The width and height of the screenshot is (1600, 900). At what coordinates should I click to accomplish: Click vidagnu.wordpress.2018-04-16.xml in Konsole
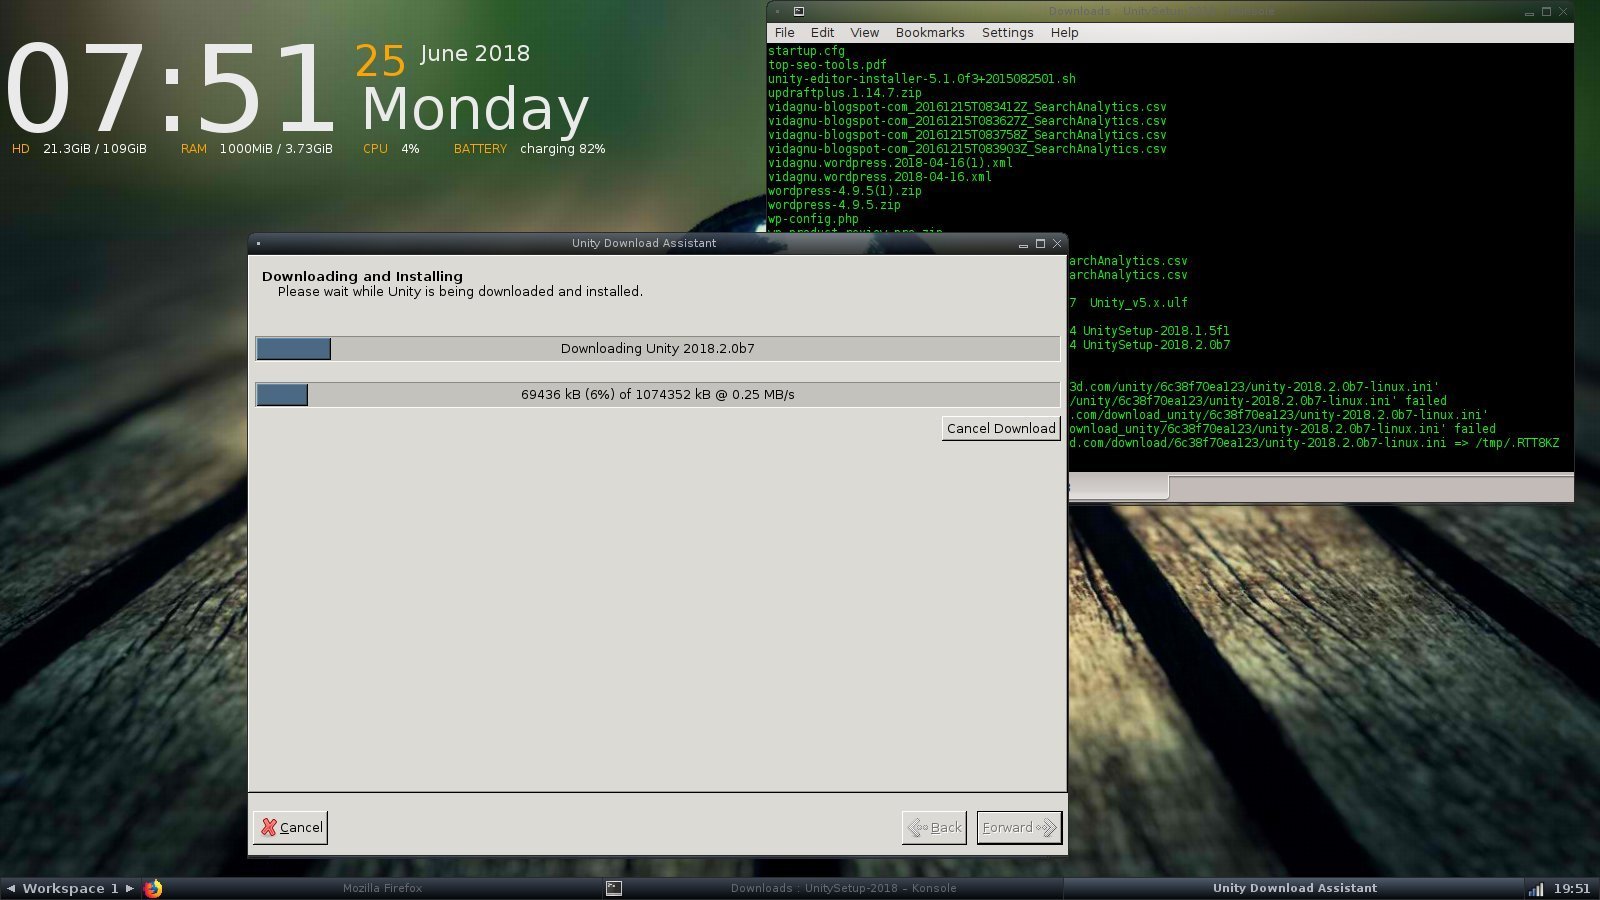[x=880, y=177]
